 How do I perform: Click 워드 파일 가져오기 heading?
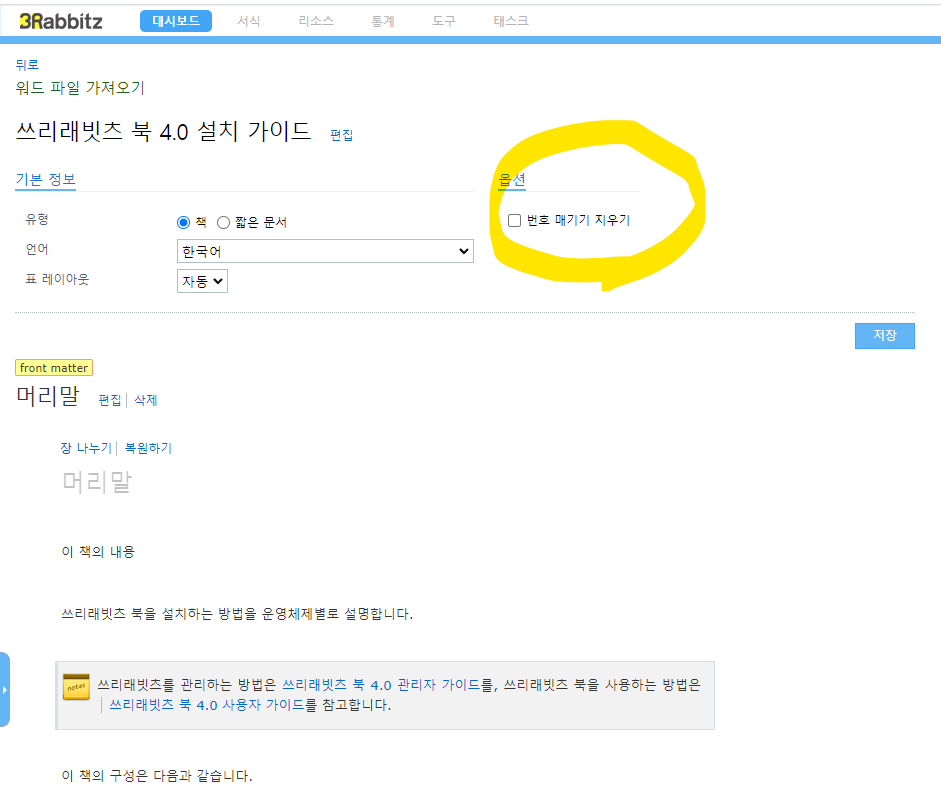[x=80, y=88]
